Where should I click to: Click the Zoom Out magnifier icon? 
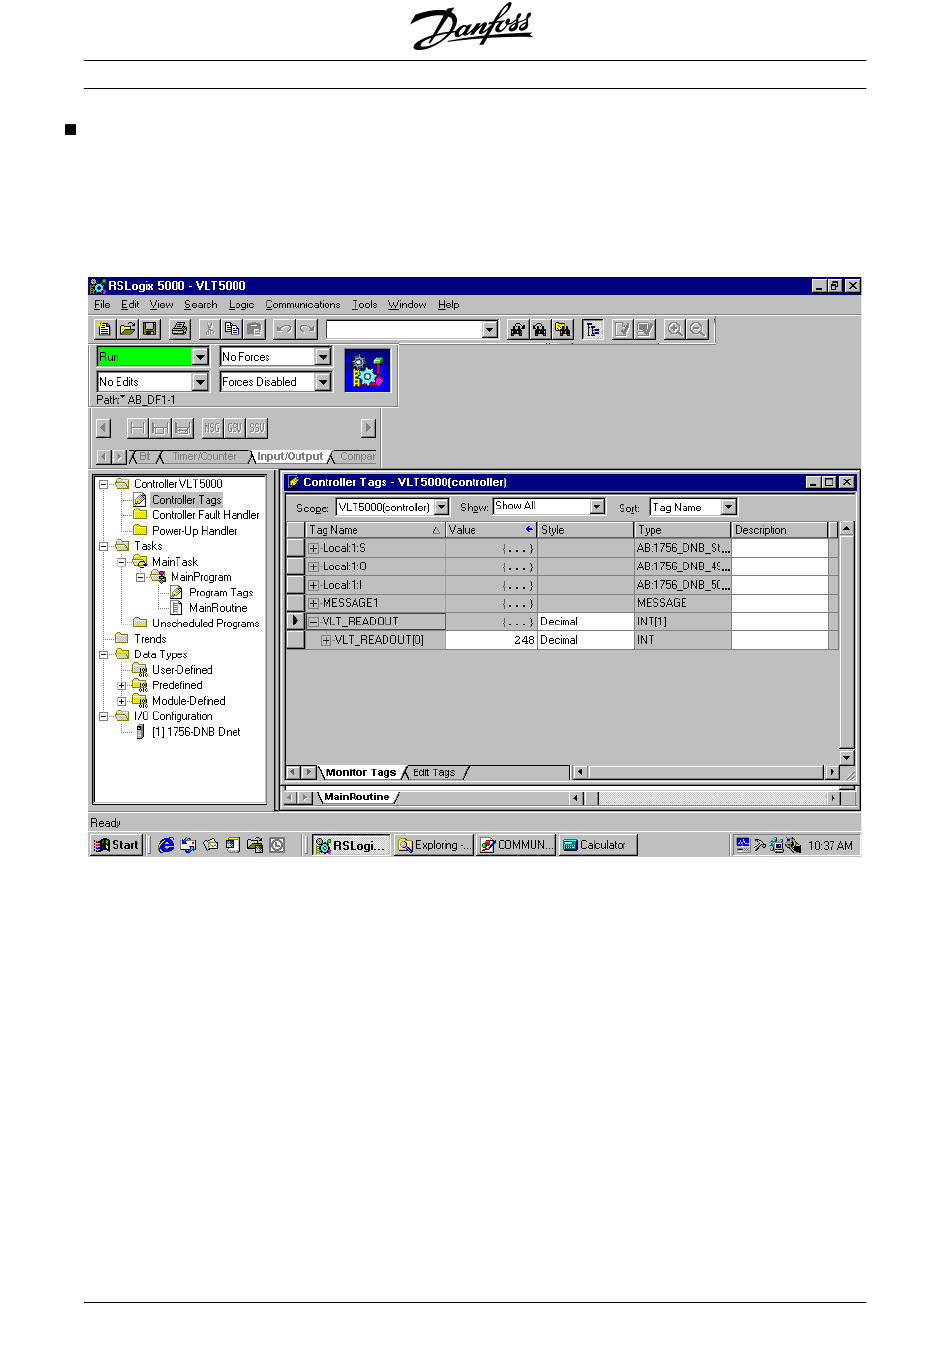(698, 329)
